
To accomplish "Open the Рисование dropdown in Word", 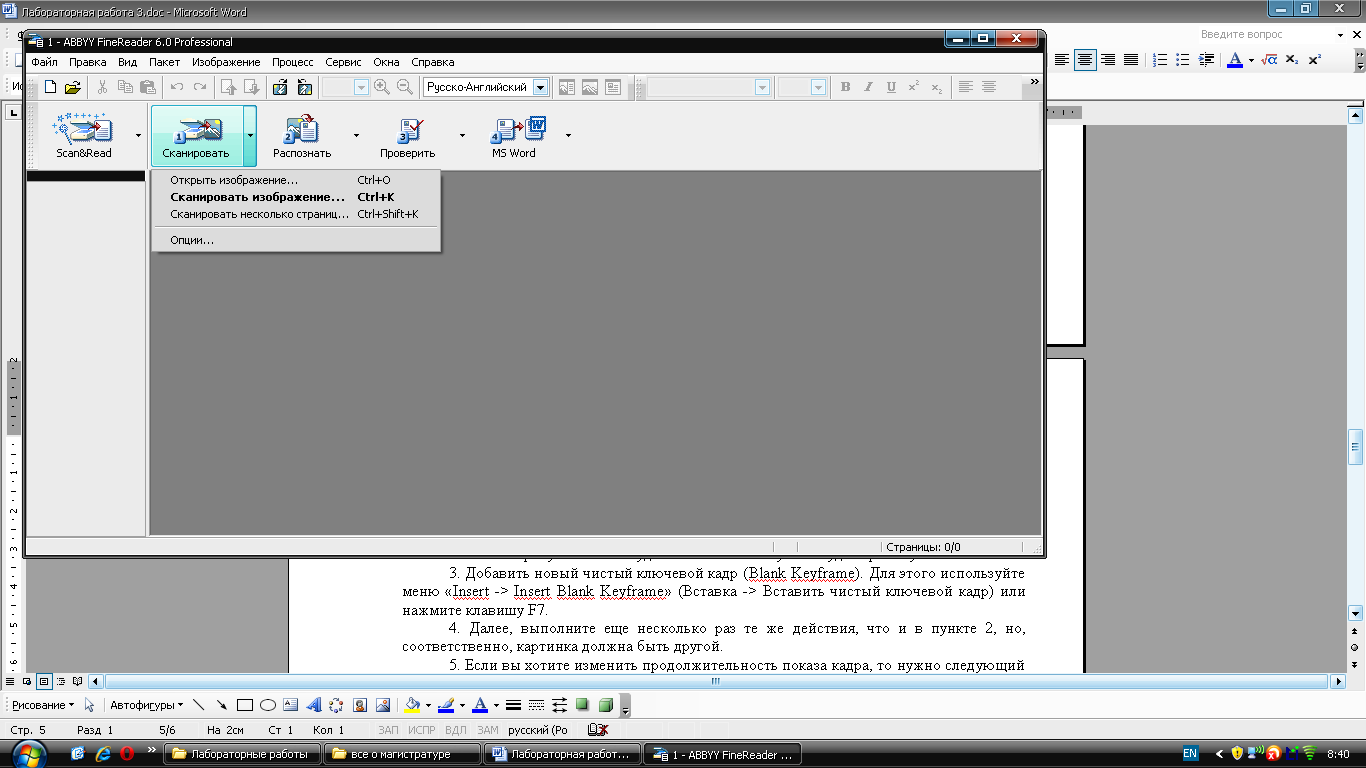I will [42, 705].
